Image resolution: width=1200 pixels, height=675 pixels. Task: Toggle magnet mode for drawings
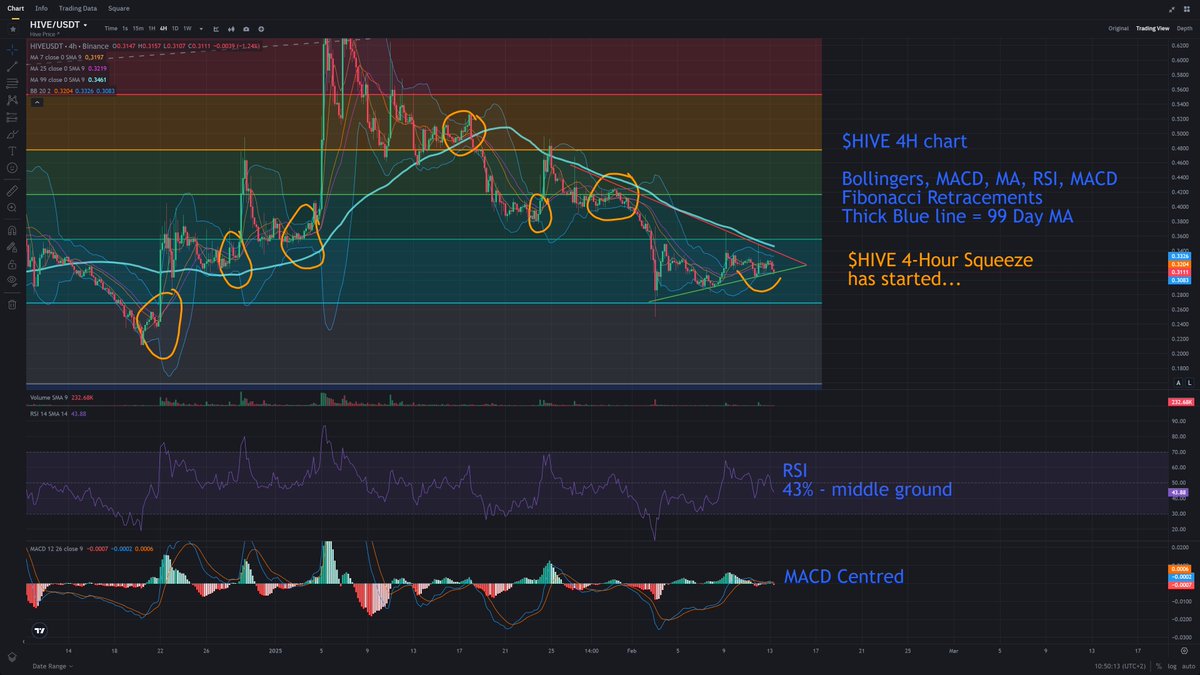click(12, 230)
